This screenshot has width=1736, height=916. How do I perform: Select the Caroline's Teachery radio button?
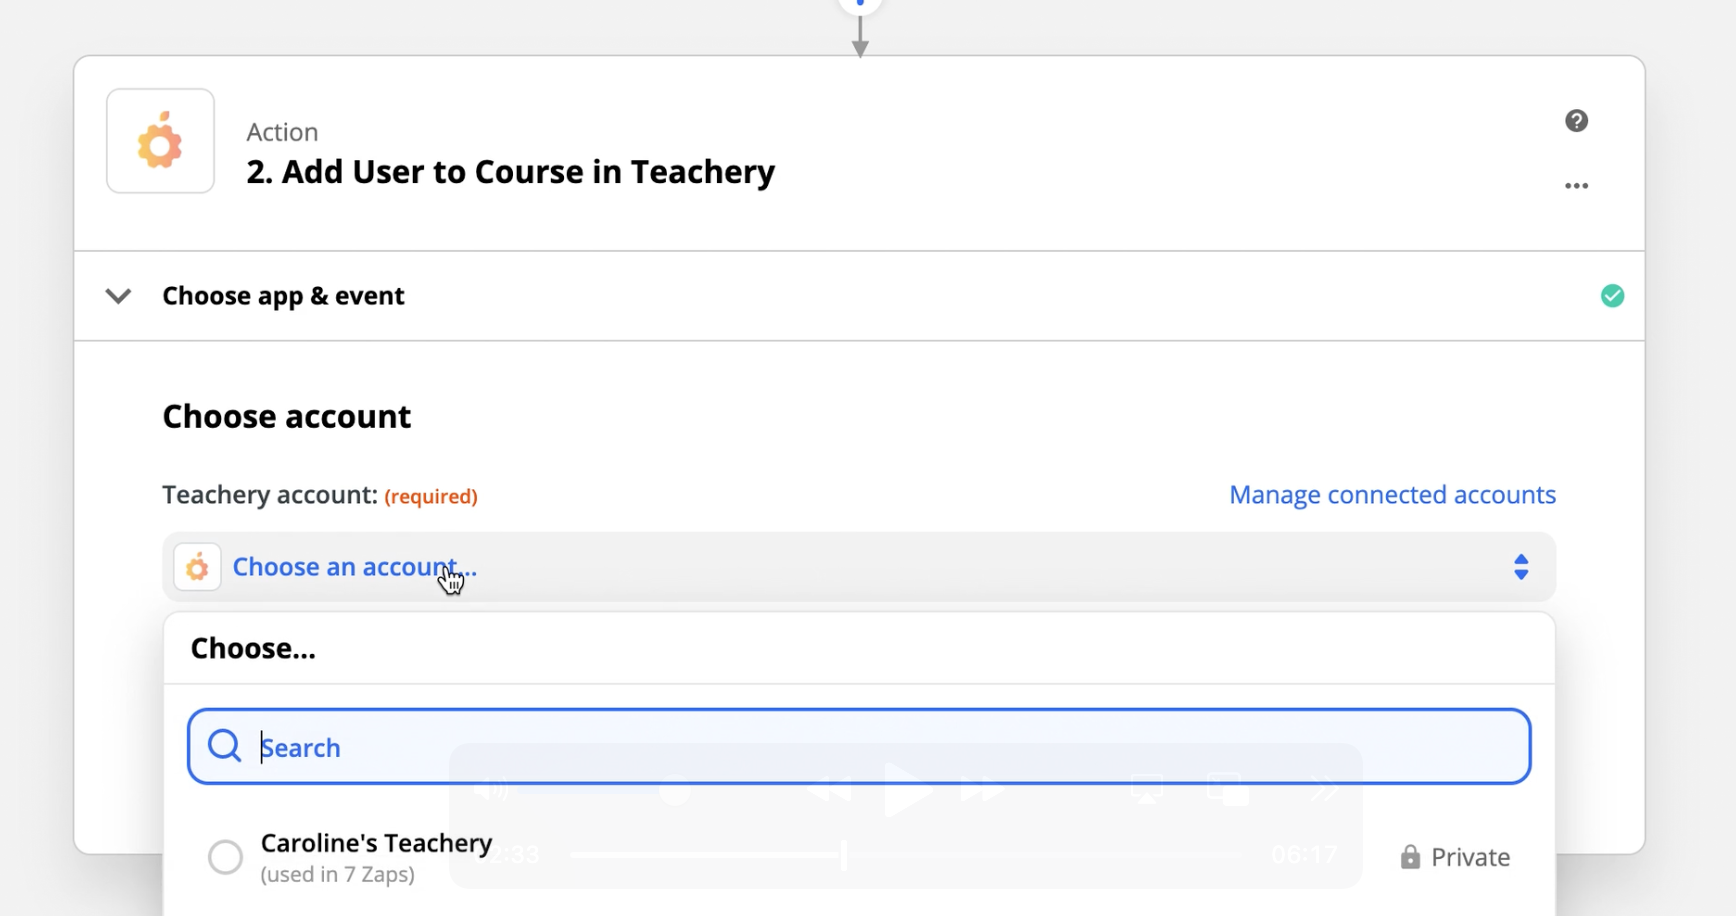225,857
